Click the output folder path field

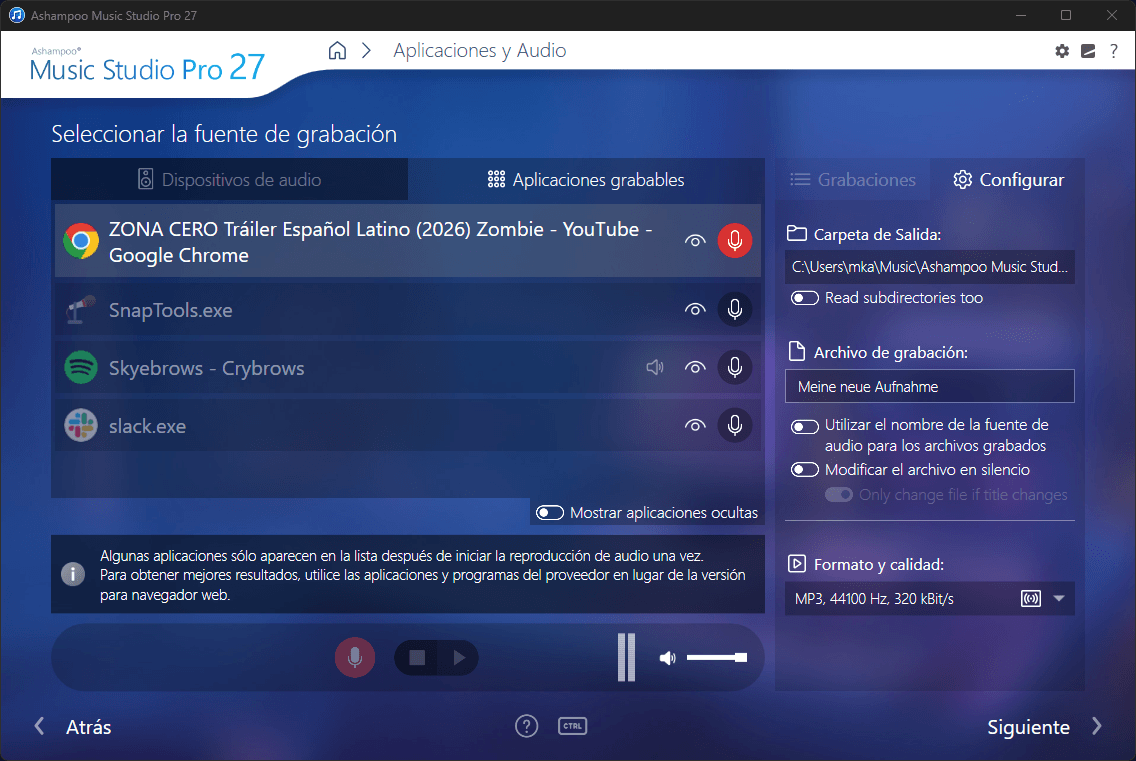tap(930, 267)
